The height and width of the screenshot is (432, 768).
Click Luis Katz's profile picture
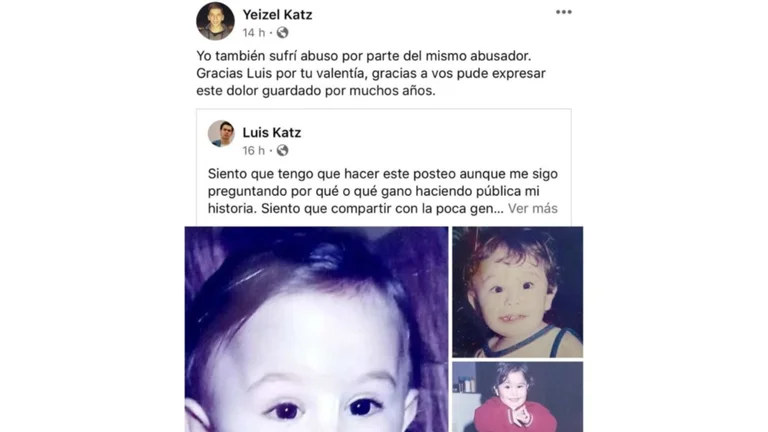tap(221, 133)
